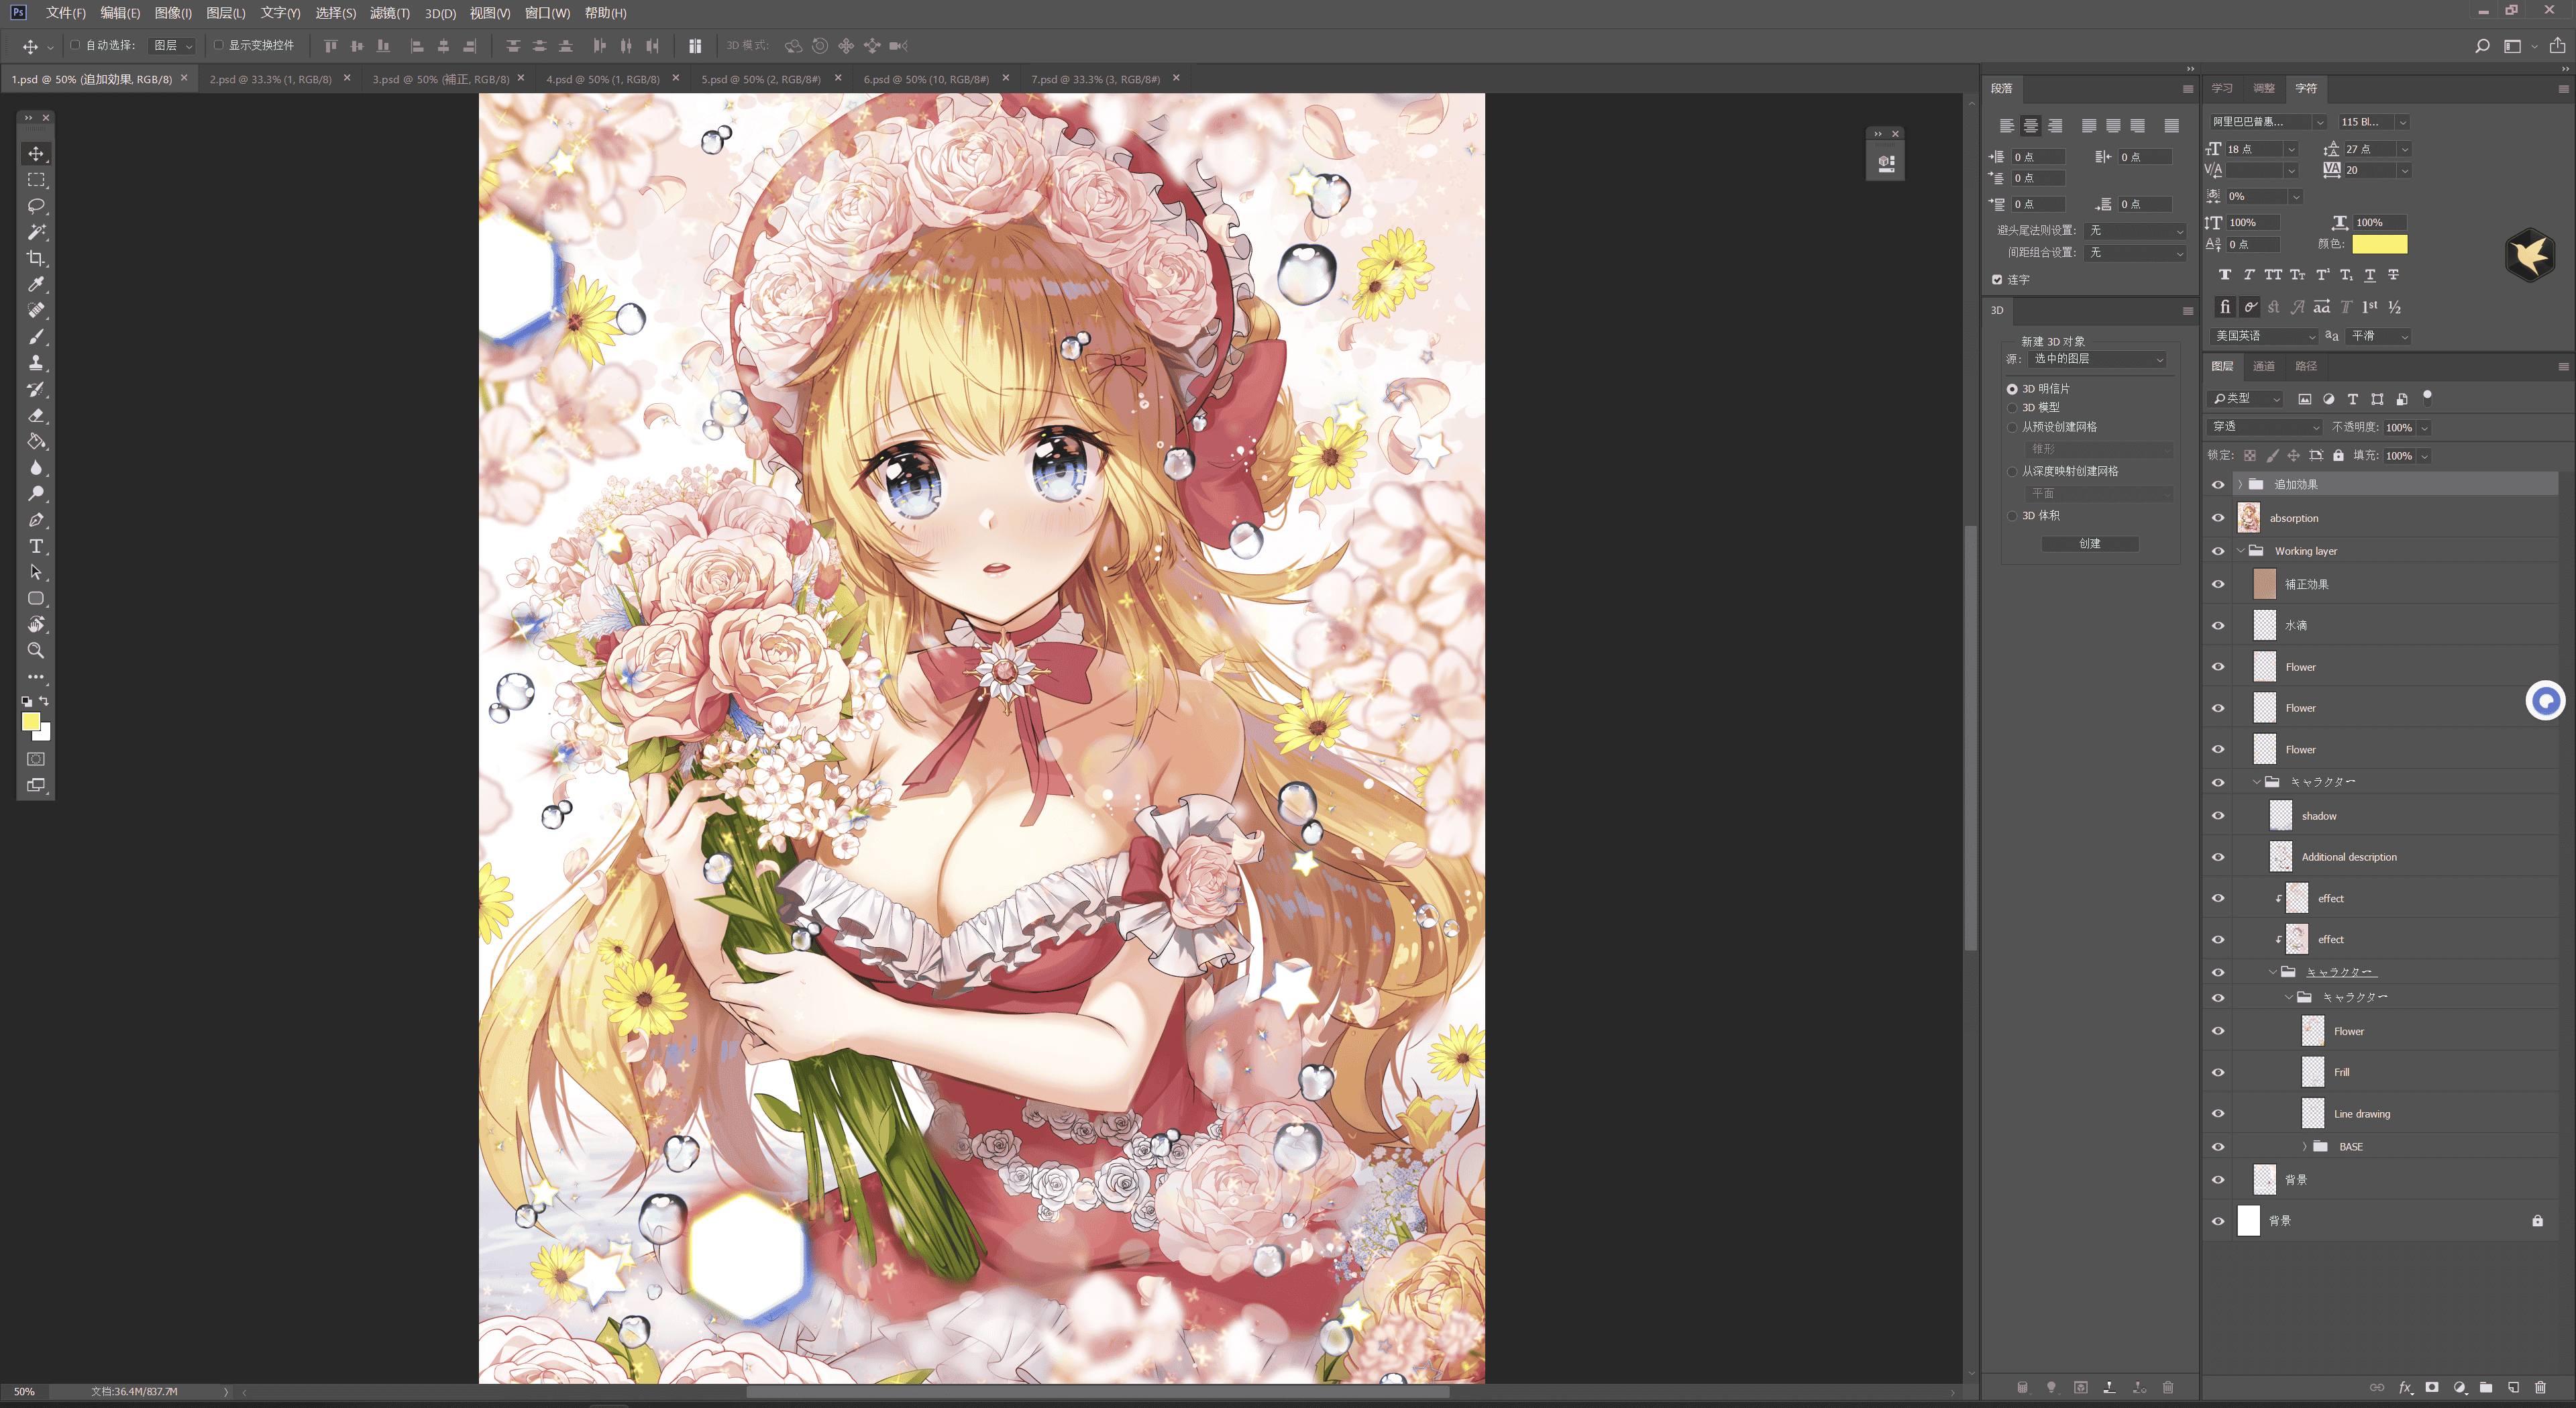The image size is (2576, 1408).
Task: Open the Filter (滤镜) menu
Action: pos(390,13)
